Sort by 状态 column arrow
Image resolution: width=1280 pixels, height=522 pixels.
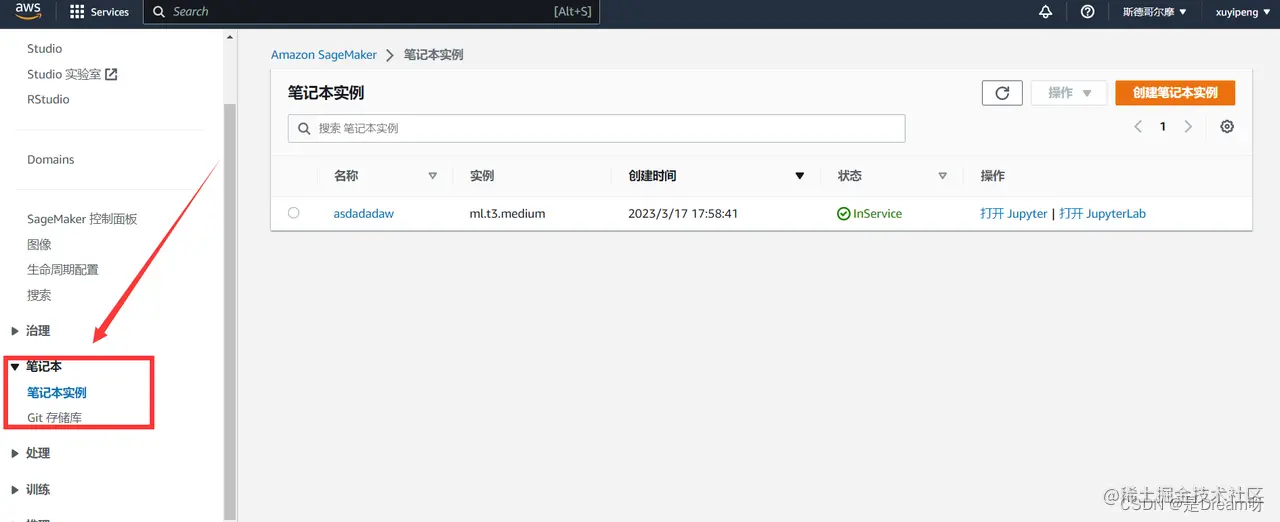[942, 176]
